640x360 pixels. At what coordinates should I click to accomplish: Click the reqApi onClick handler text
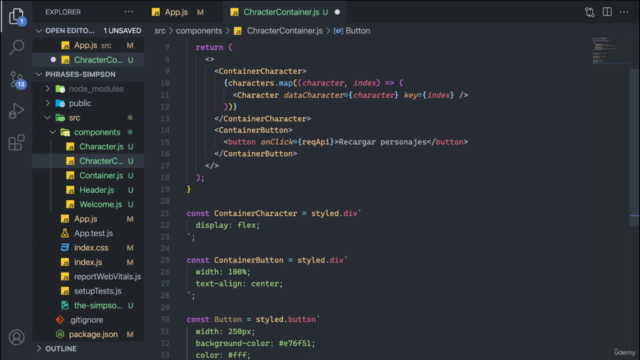pos(316,142)
